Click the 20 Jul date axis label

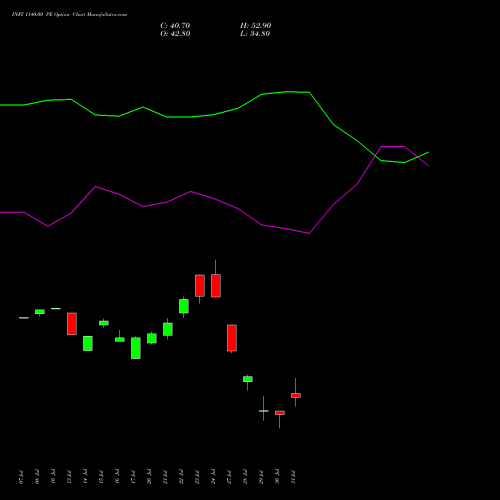[149, 477]
